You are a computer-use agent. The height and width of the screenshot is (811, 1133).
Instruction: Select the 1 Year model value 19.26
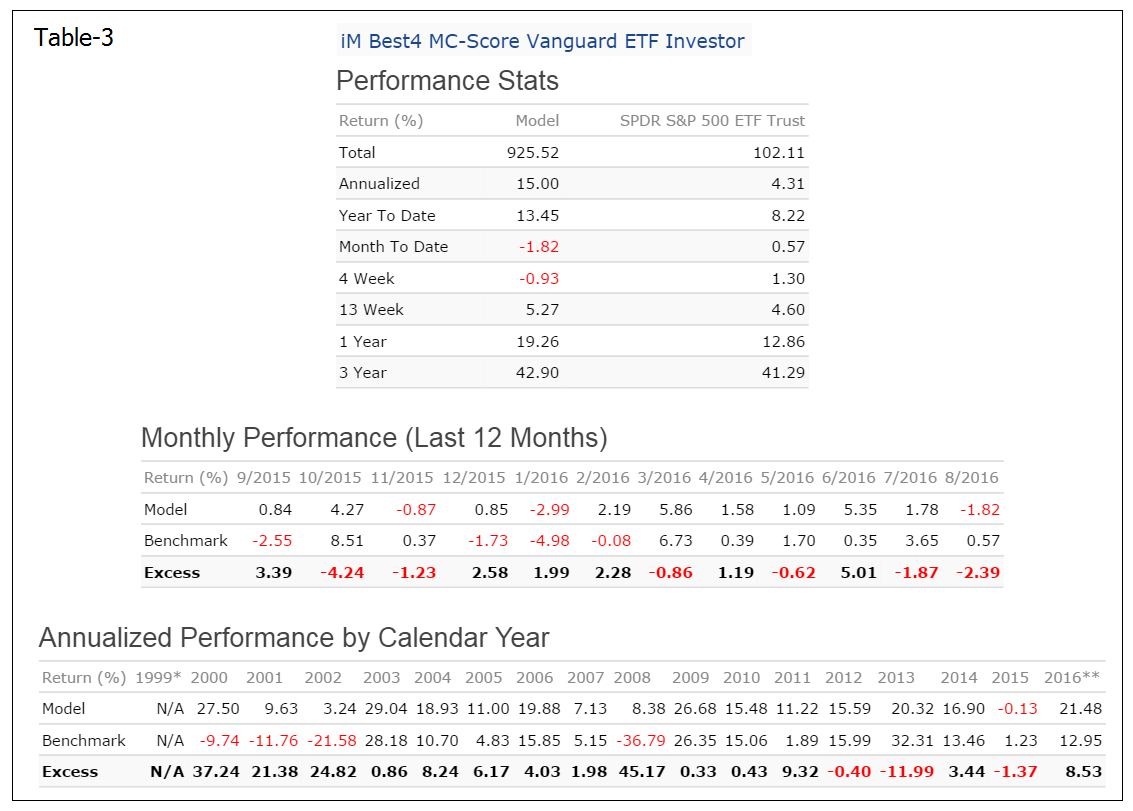[x=538, y=341]
